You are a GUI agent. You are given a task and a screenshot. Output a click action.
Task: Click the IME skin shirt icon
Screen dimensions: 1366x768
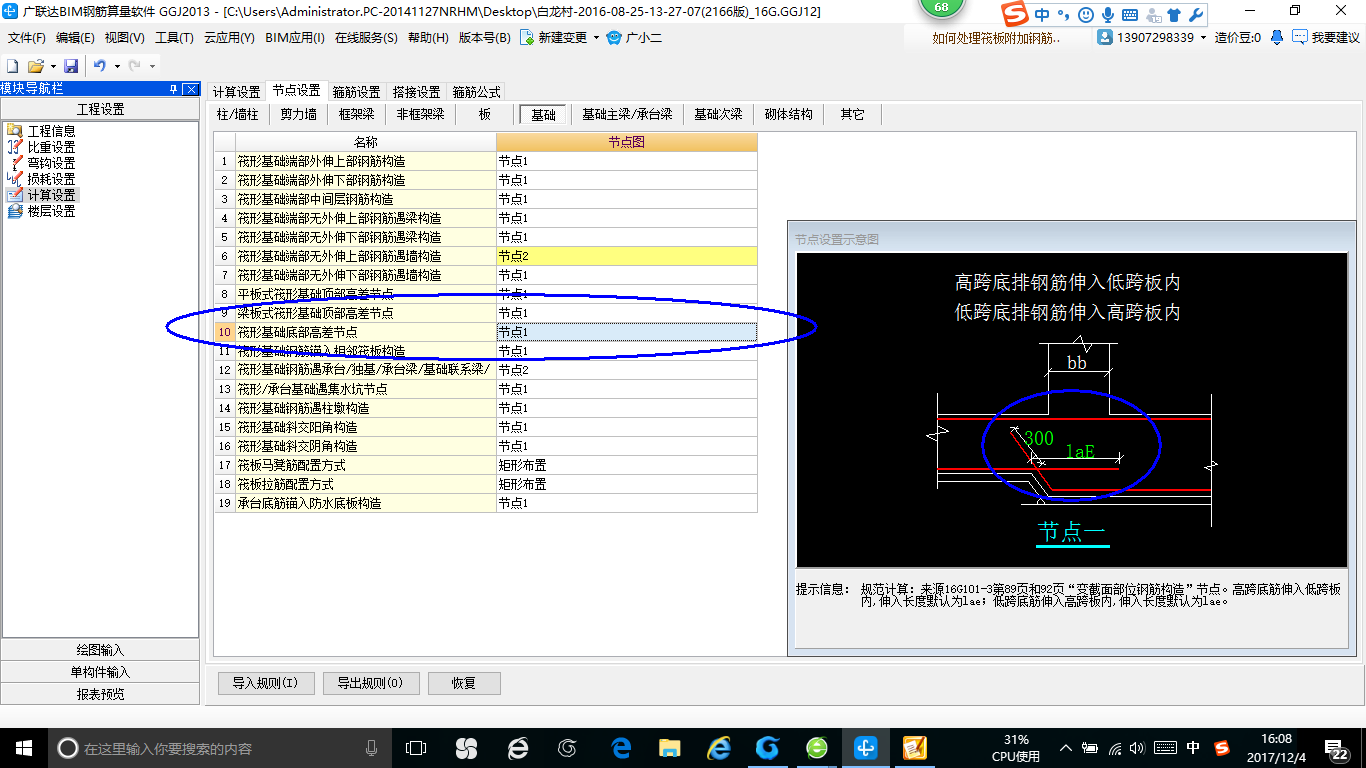coord(1174,15)
